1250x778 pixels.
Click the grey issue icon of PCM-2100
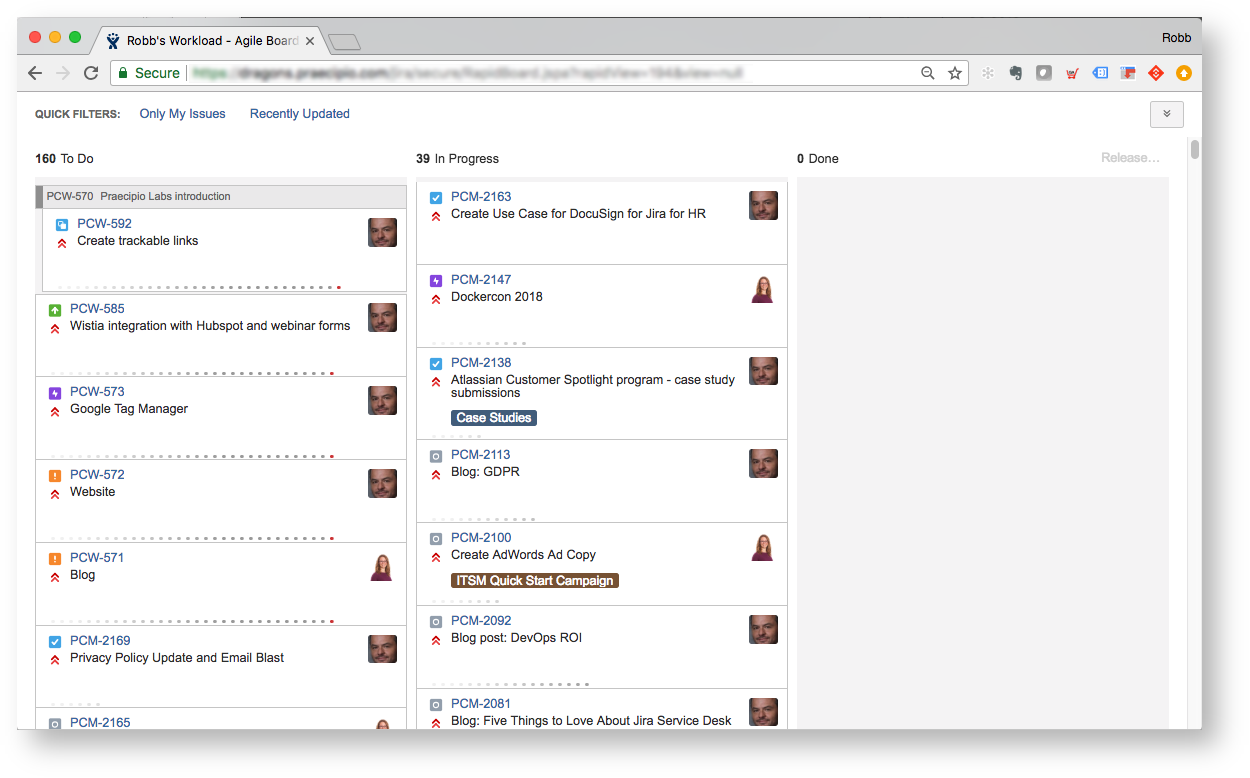[436, 539]
